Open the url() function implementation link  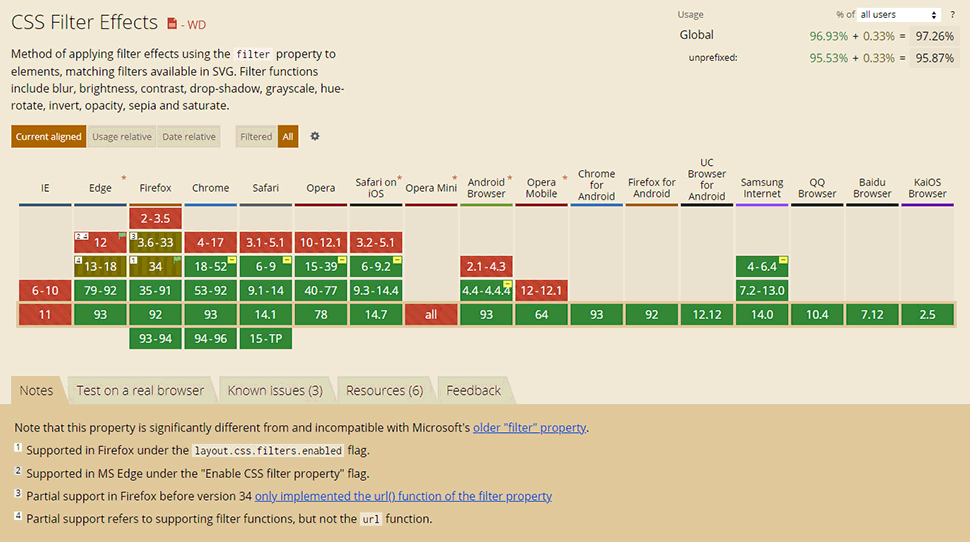403,496
